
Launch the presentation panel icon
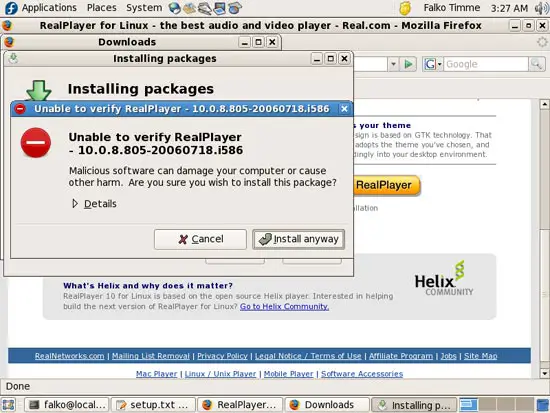coord(220,8)
